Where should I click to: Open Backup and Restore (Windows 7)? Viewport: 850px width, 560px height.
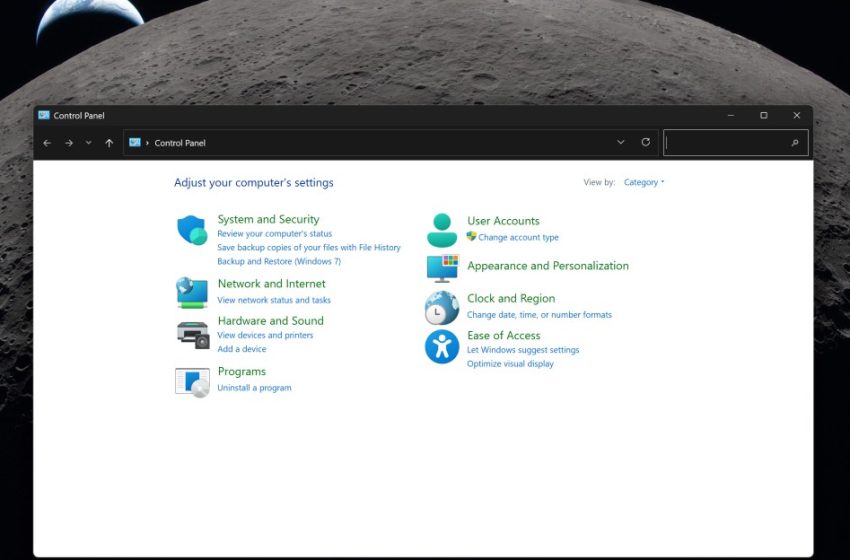coord(279,261)
